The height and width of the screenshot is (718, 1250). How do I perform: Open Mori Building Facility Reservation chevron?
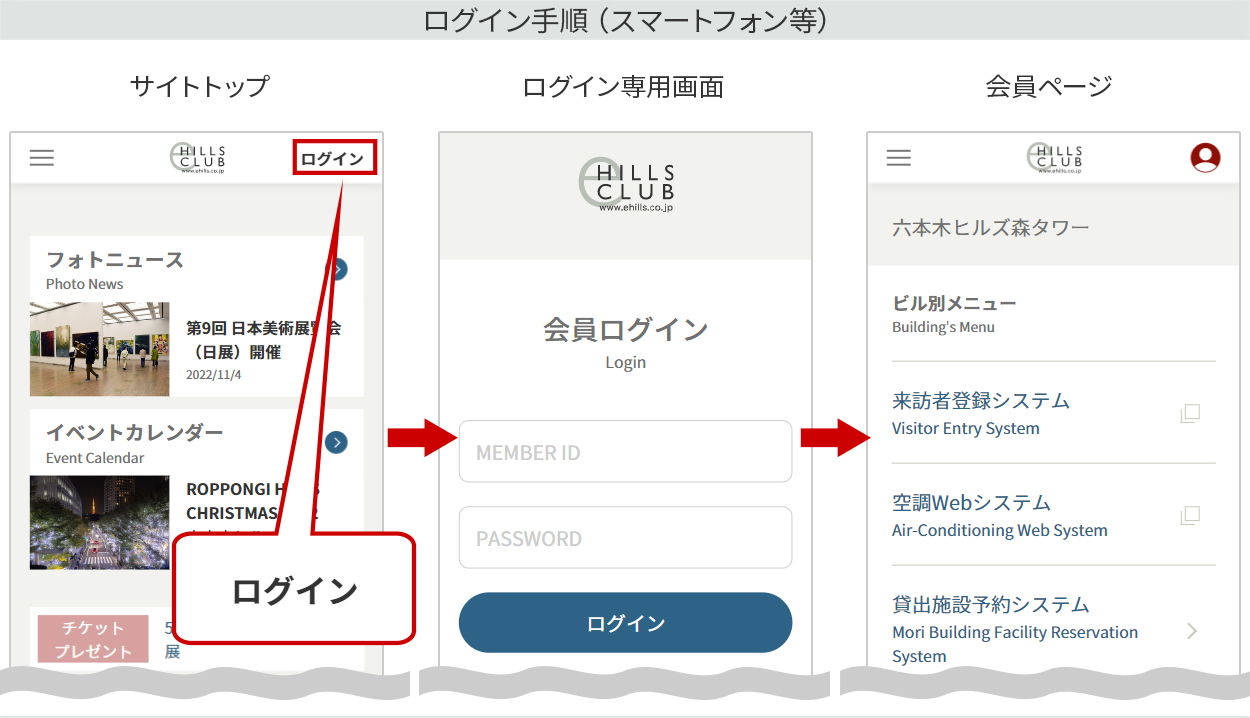[x=1191, y=631]
